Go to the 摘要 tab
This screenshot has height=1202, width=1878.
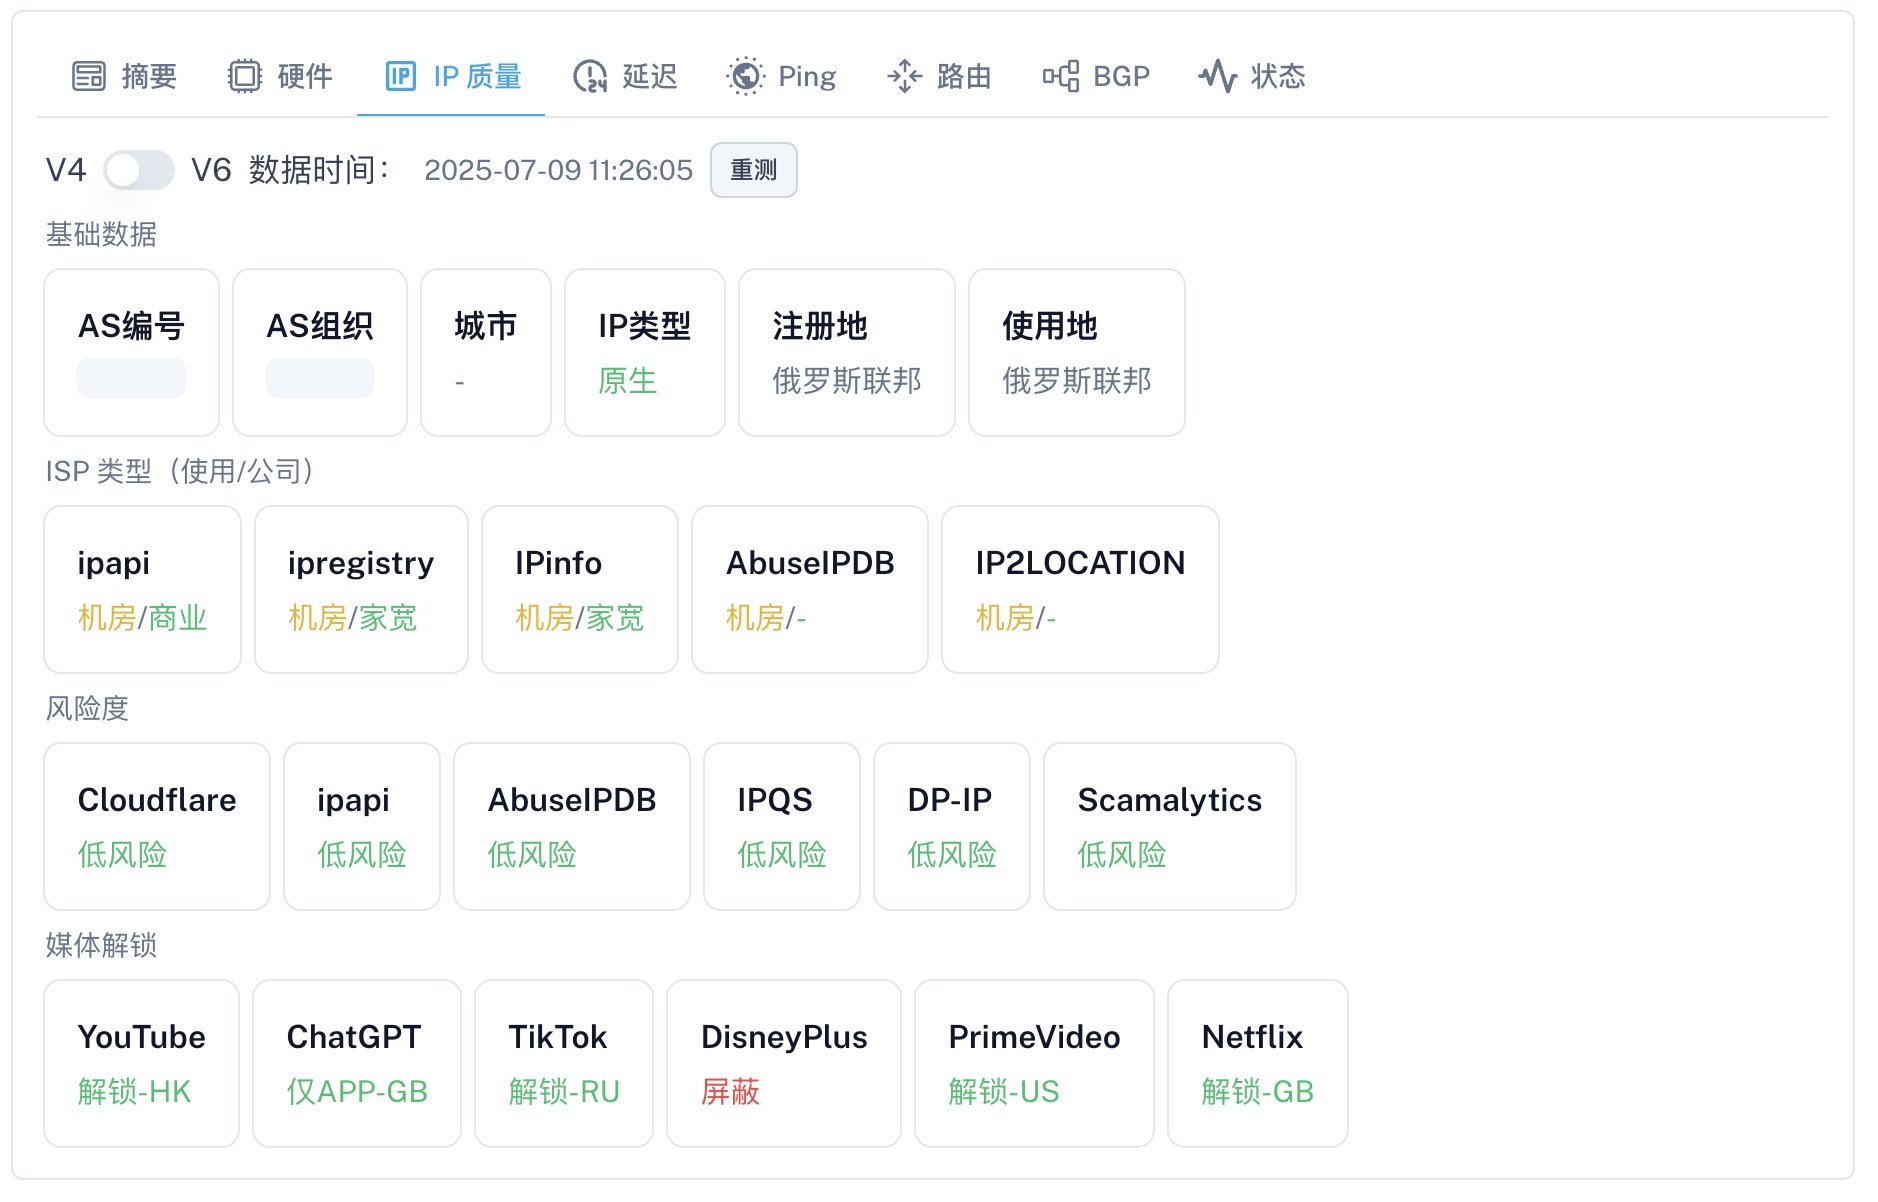(124, 75)
